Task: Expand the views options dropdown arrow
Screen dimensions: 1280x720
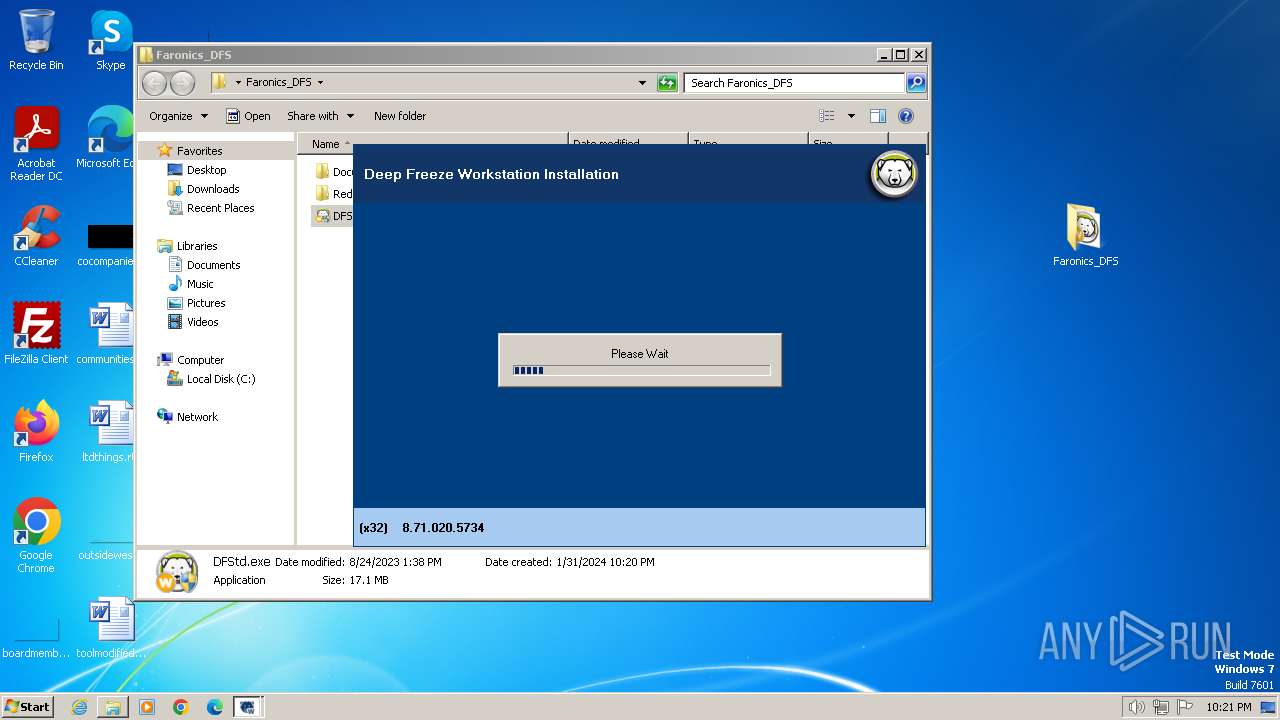Action: [851, 116]
